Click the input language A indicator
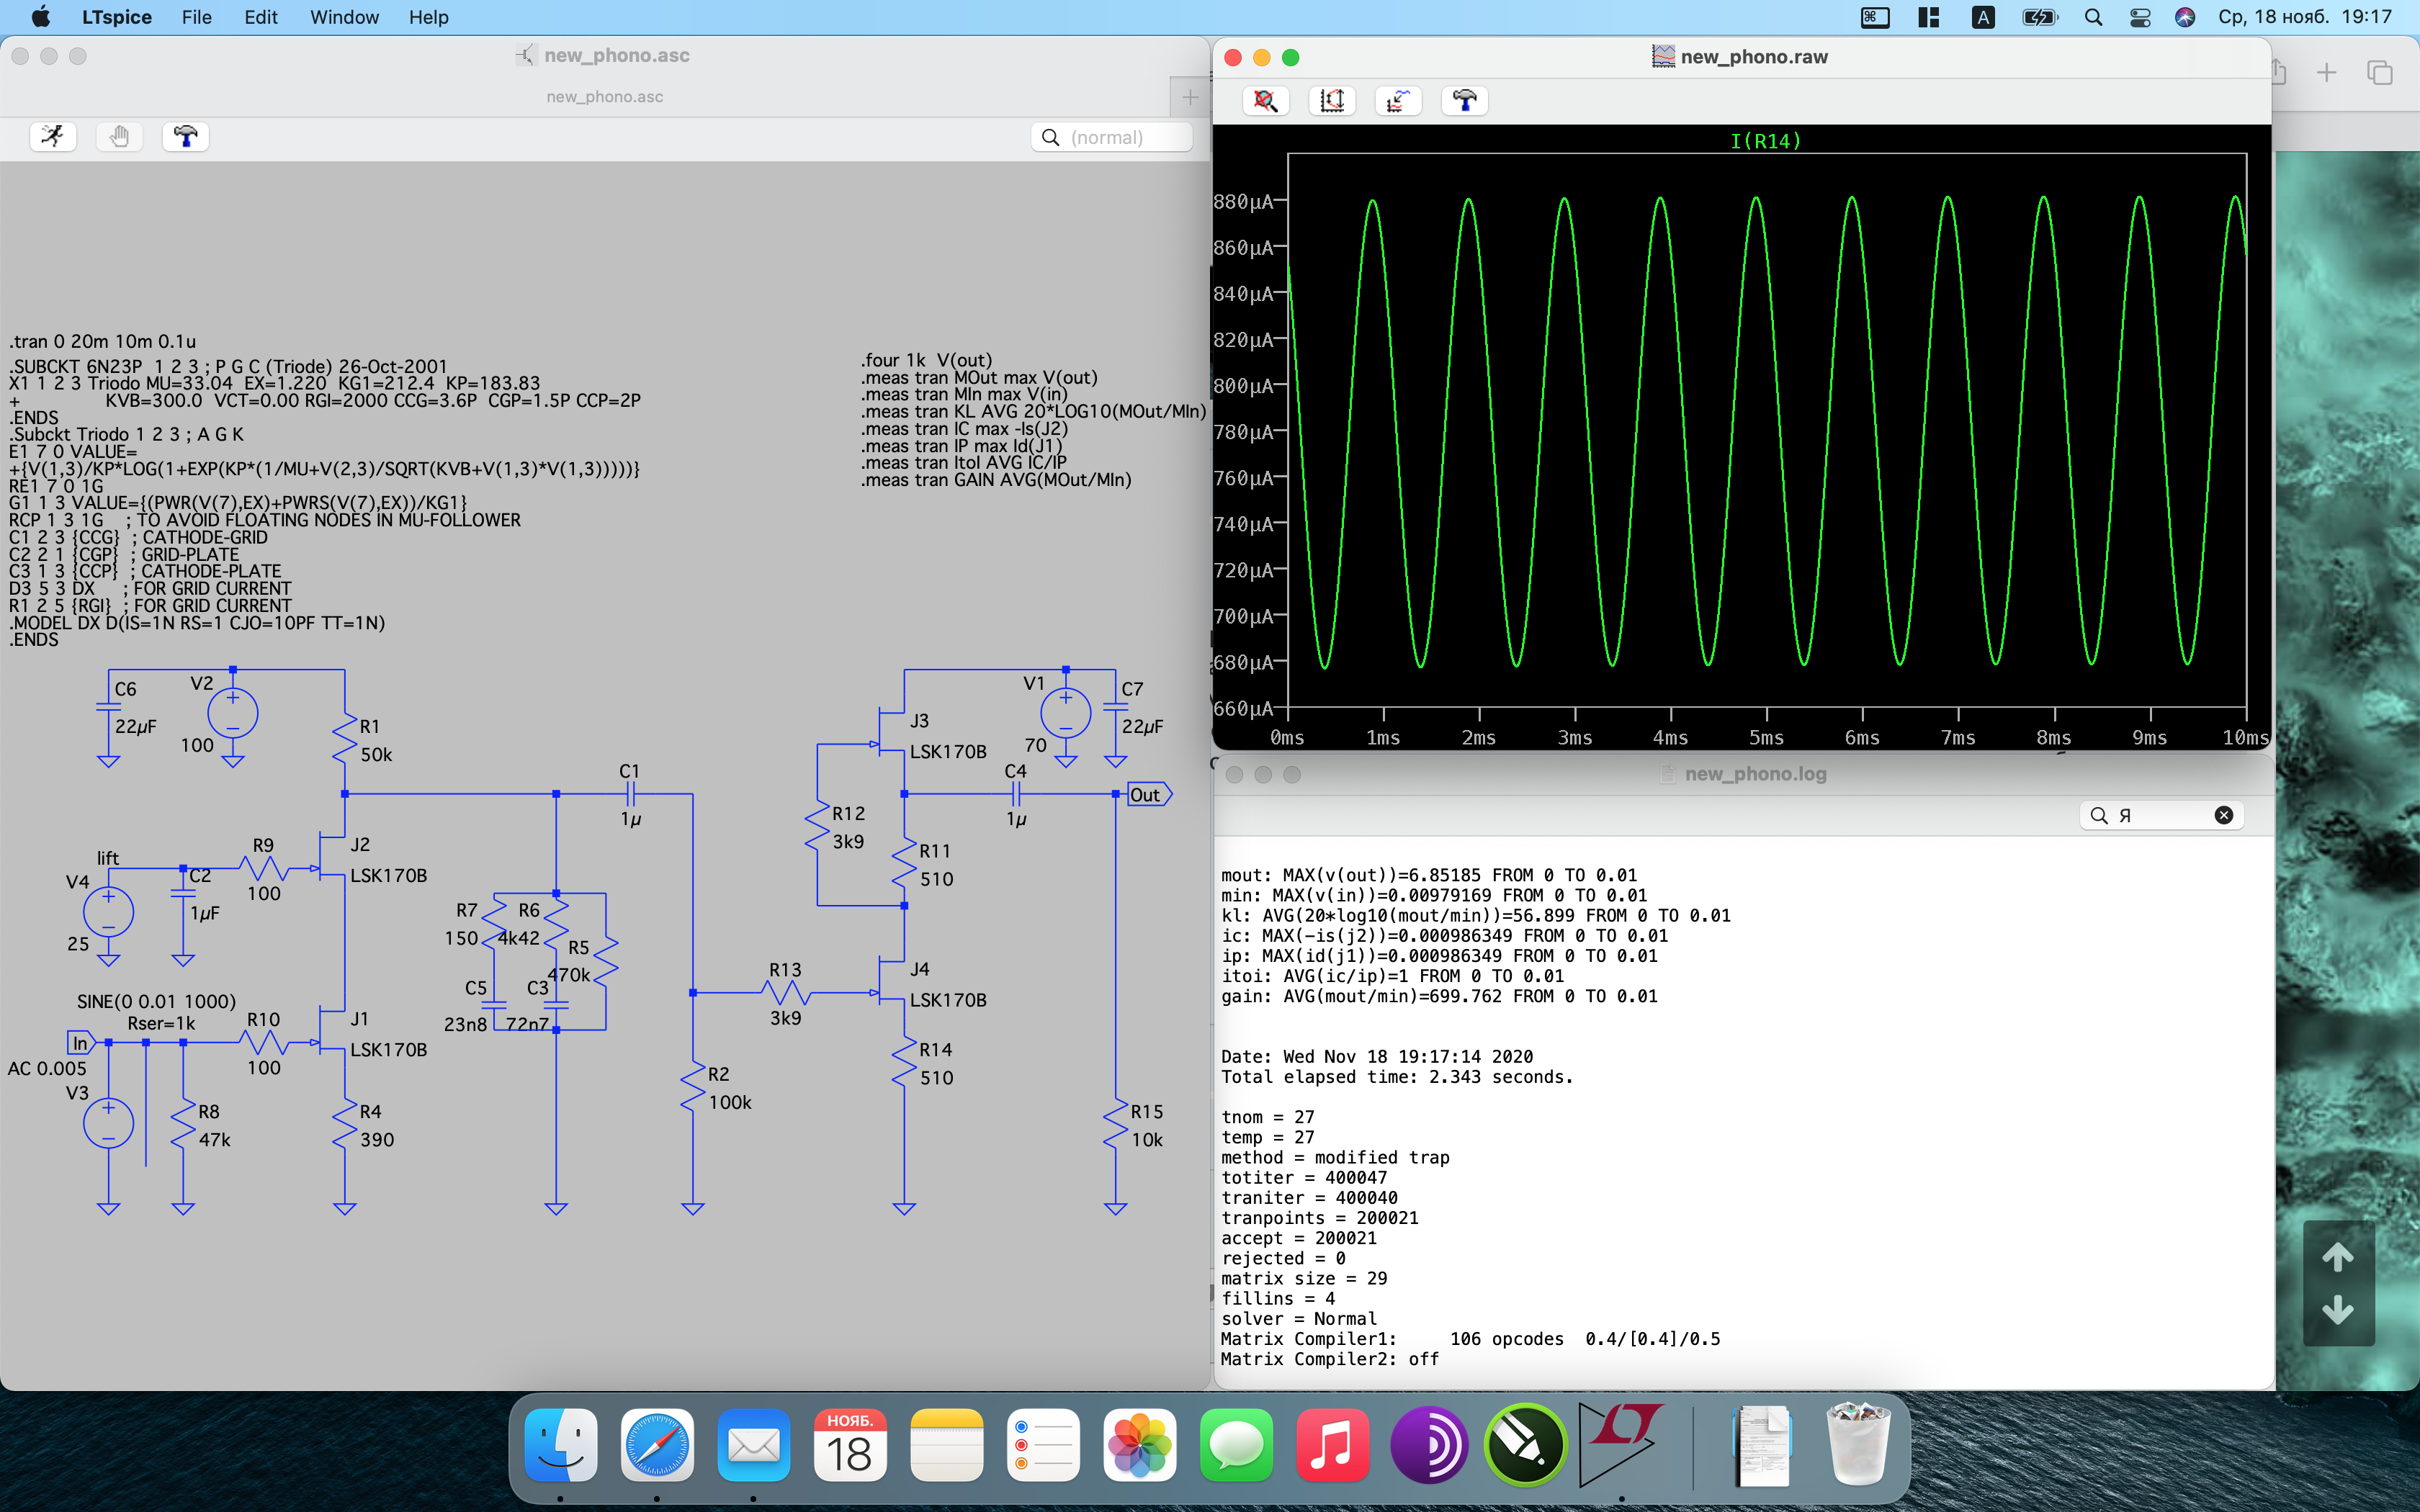 click(x=1982, y=17)
